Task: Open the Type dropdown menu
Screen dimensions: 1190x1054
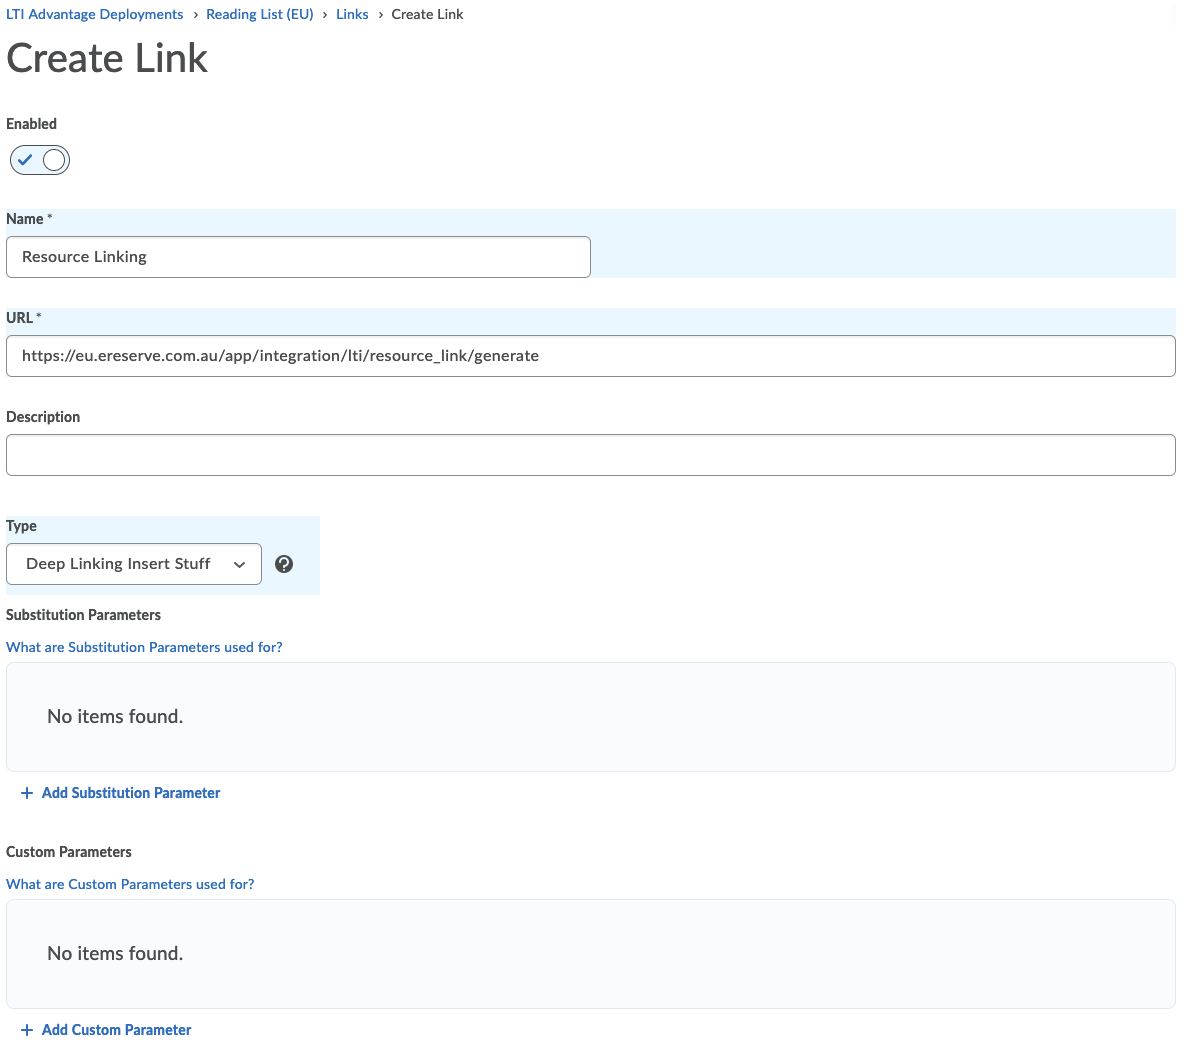Action: (x=134, y=564)
